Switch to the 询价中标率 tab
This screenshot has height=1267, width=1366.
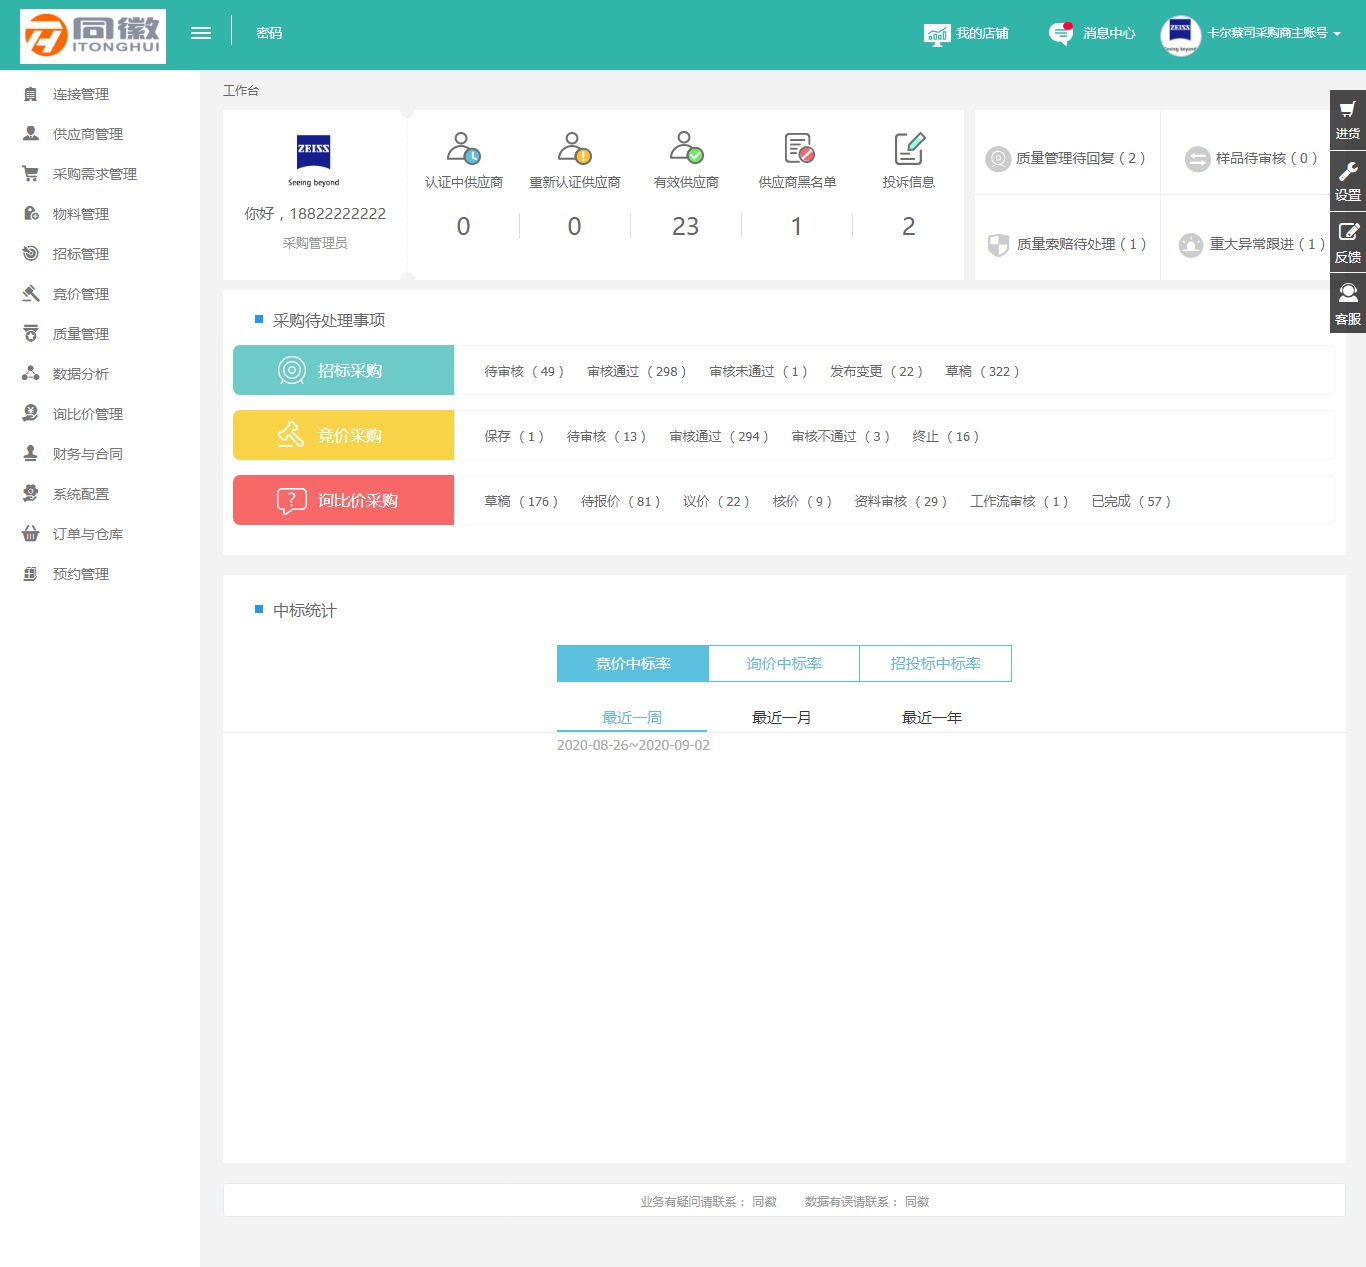(x=784, y=663)
